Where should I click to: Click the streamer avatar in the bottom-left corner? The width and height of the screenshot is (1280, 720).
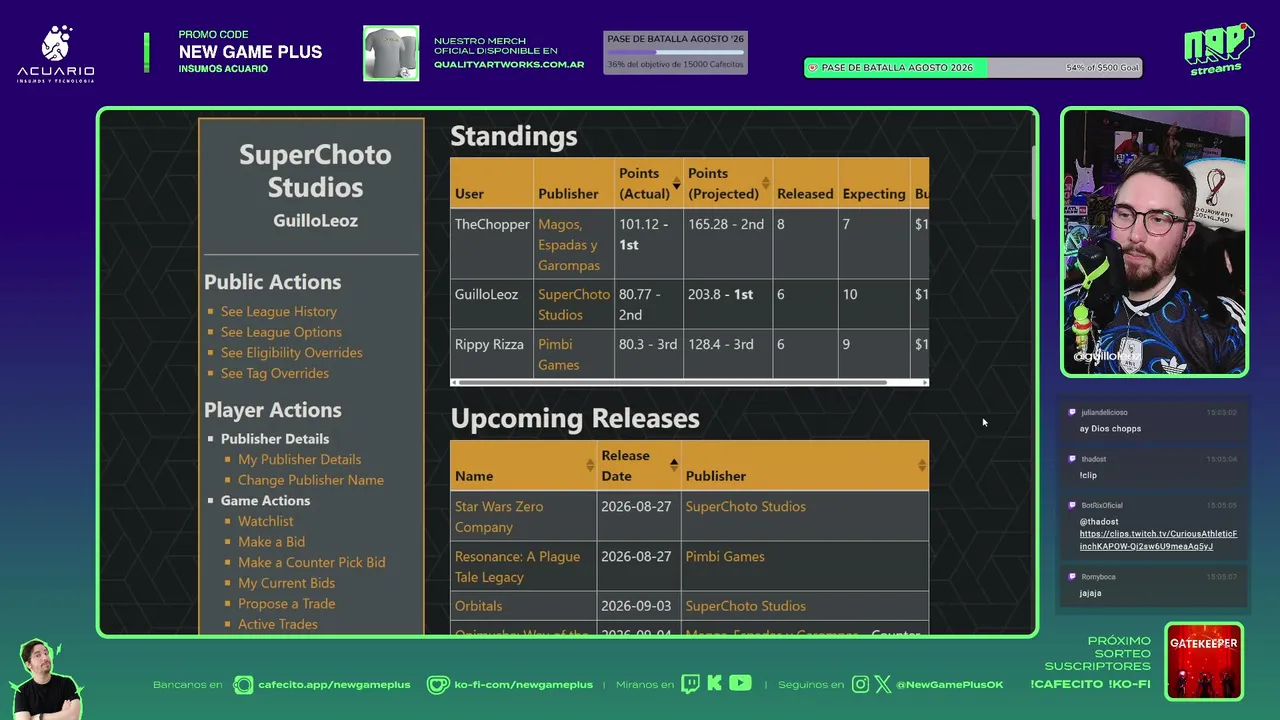click(x=47, y=680)
